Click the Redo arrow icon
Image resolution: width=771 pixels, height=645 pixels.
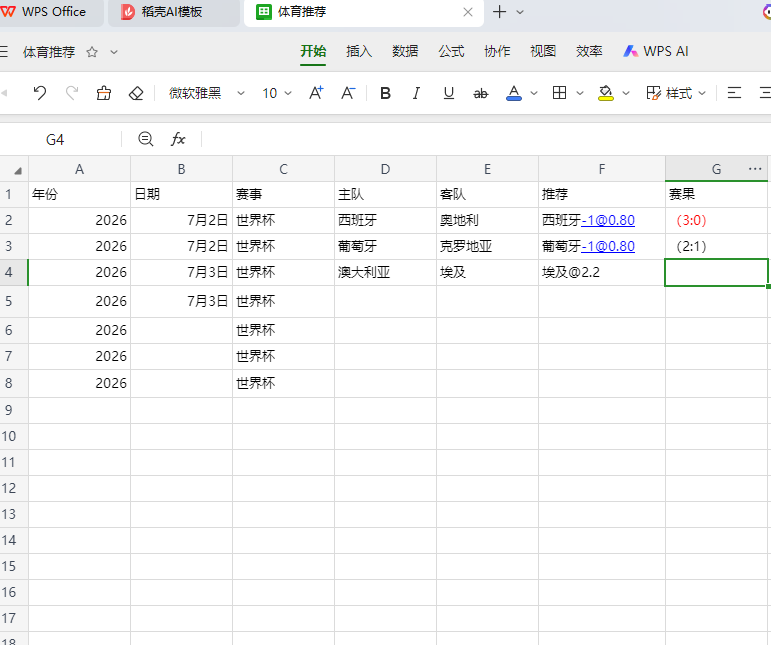pyautogui.click(x=72, y=92)
